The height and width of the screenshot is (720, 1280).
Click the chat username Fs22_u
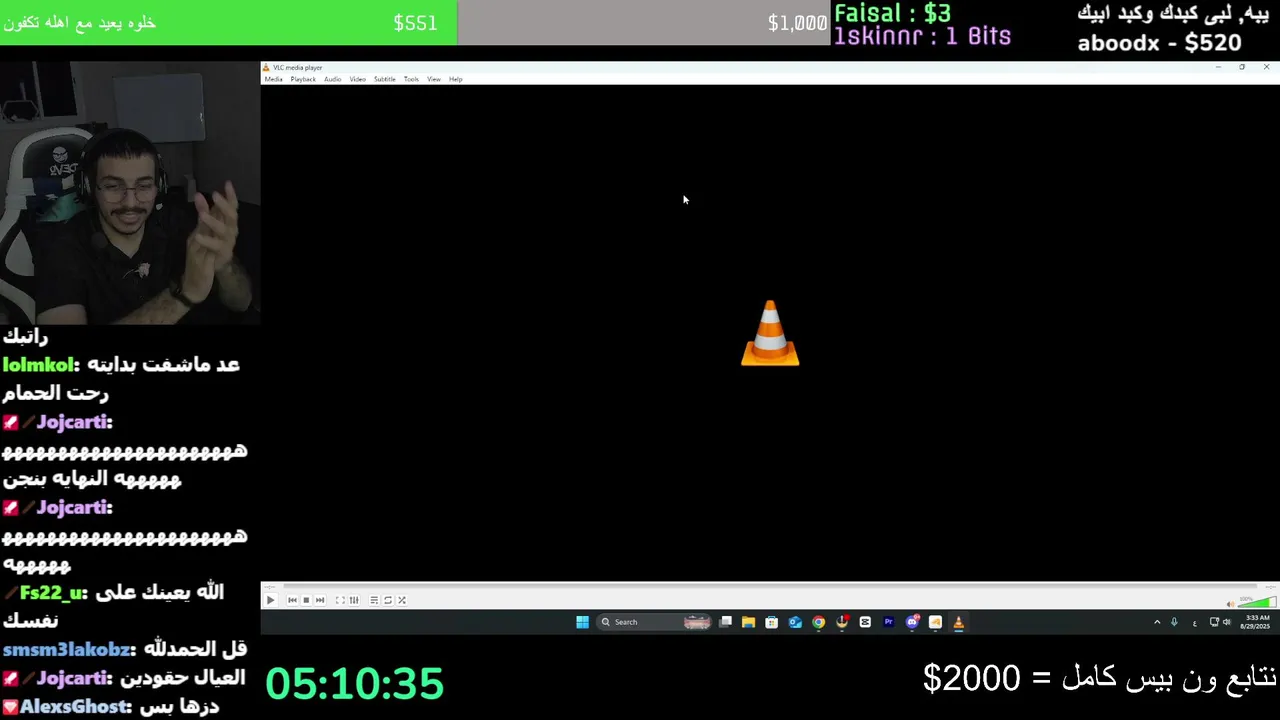point(51,592)
